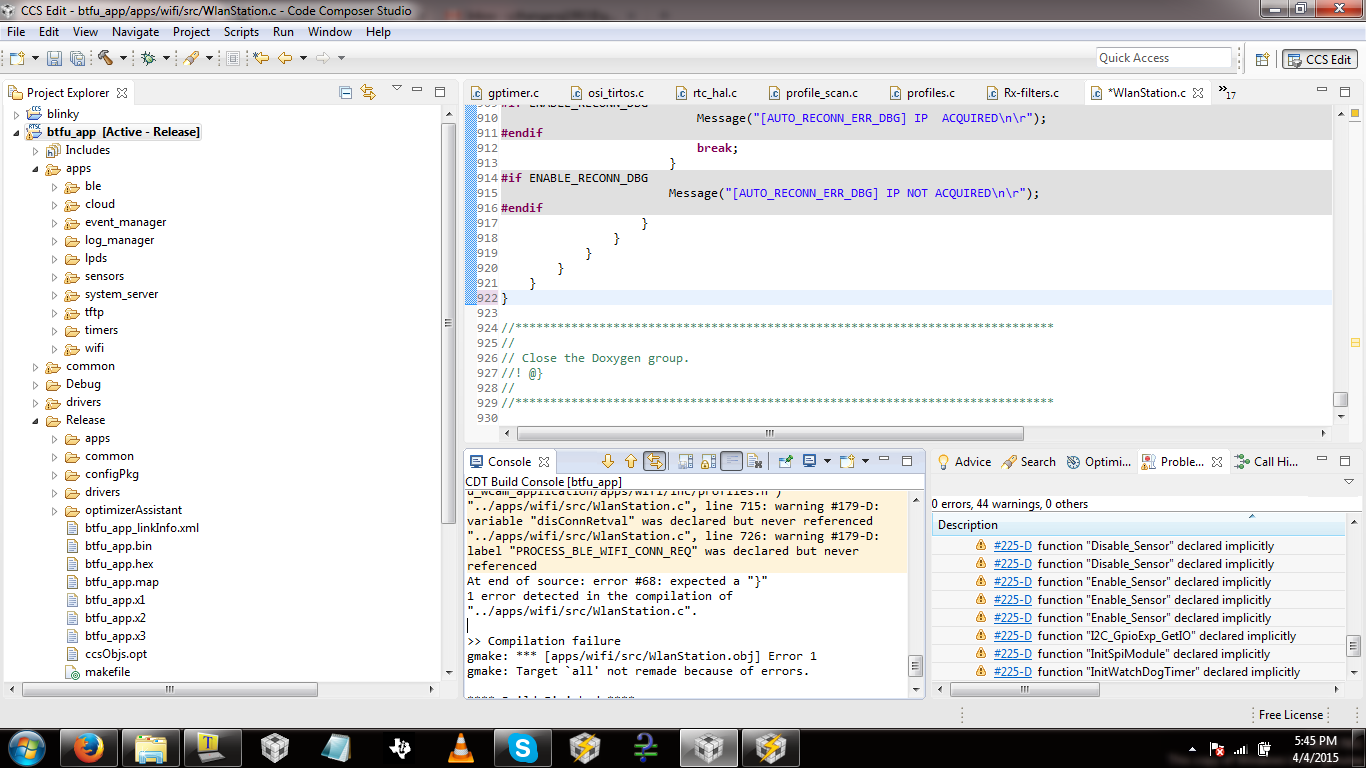The image size is (1366, 768).
Task: Click the Pin Console icon
Action: [x=786, y=461]
